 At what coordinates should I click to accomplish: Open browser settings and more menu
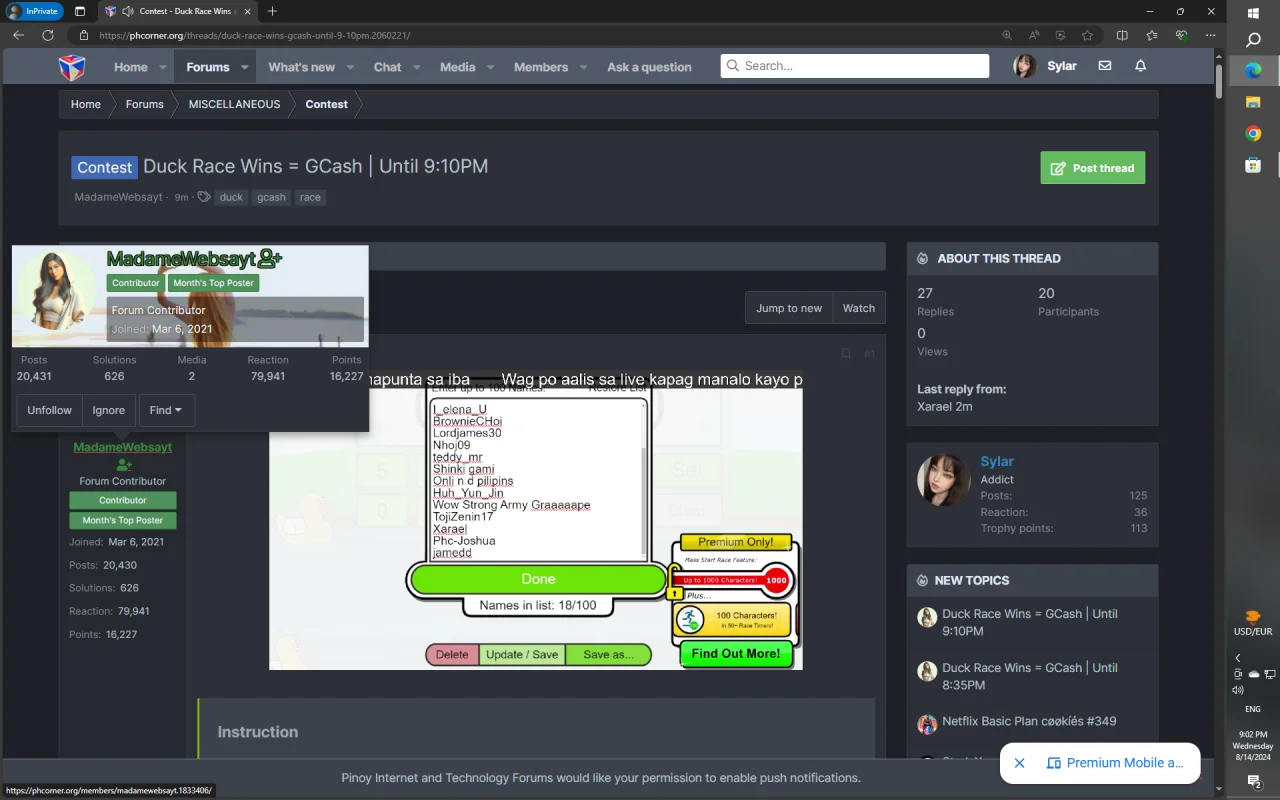tap(1209, 35)
